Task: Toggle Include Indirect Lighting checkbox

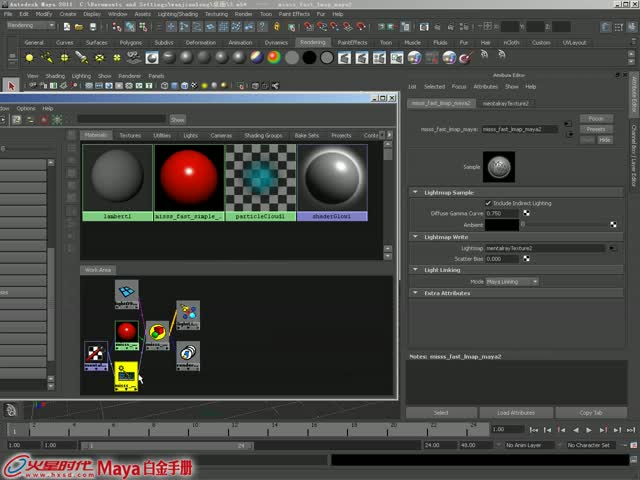Action: tap(490, 203)
